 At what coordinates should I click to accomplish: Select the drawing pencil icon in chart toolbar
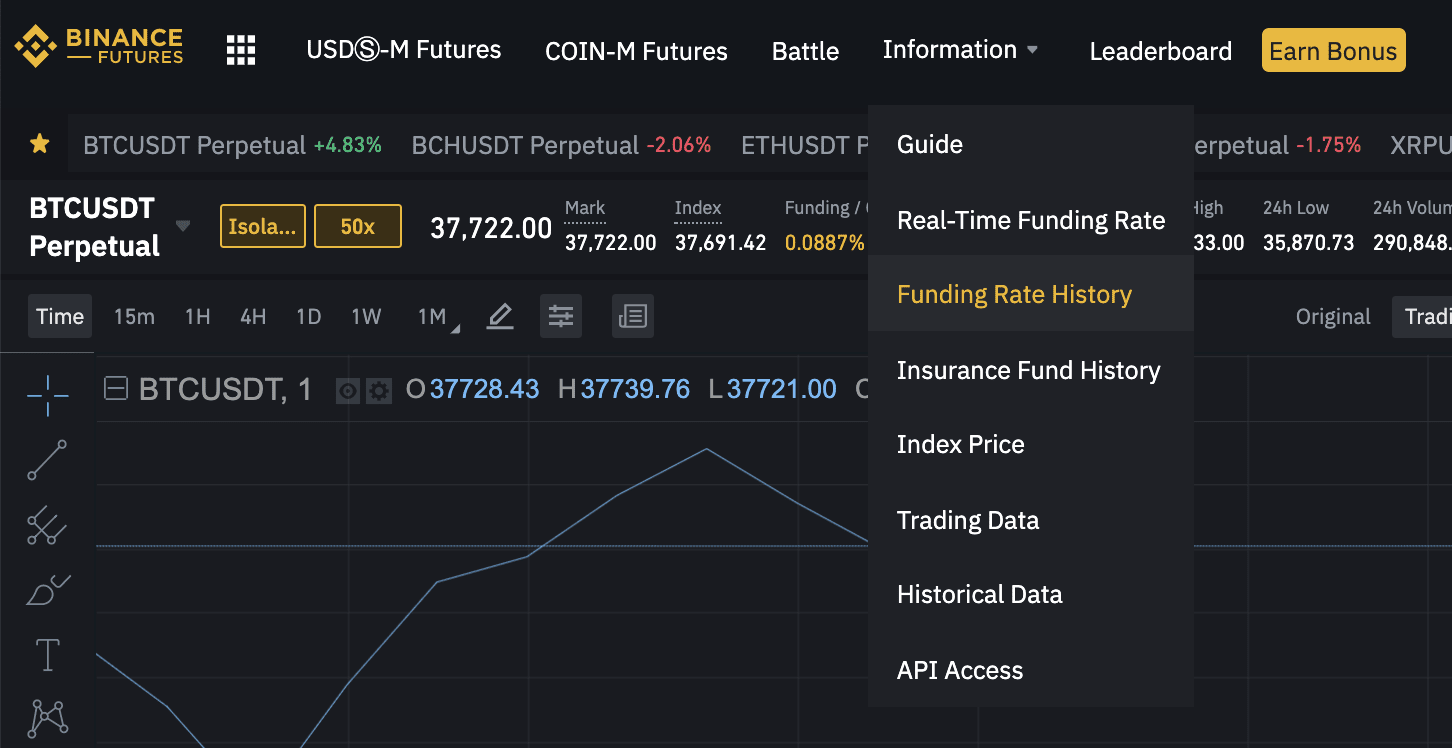500,317
